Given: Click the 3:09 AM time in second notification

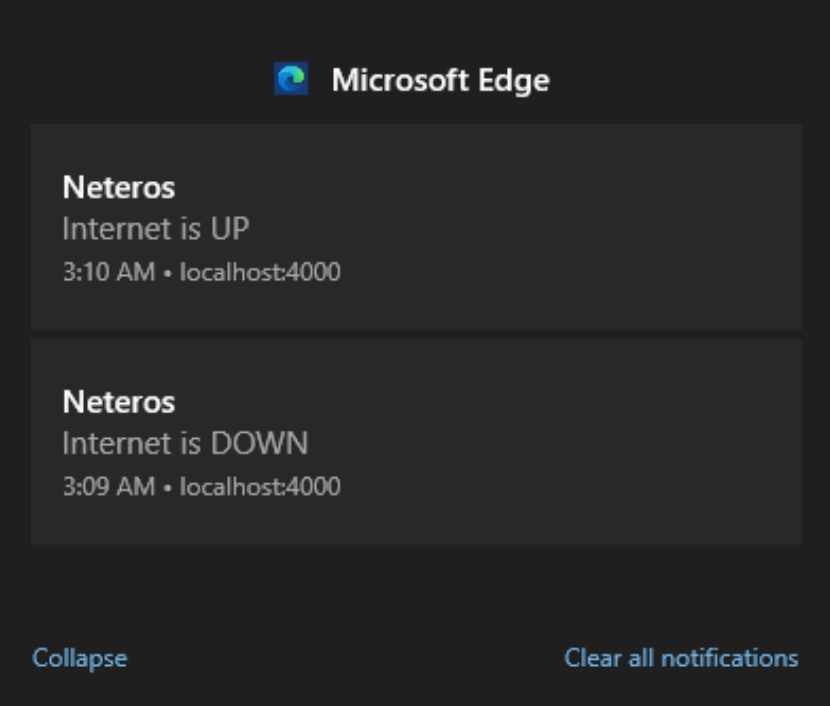Looking at the screenshot, I should point(109,486).
